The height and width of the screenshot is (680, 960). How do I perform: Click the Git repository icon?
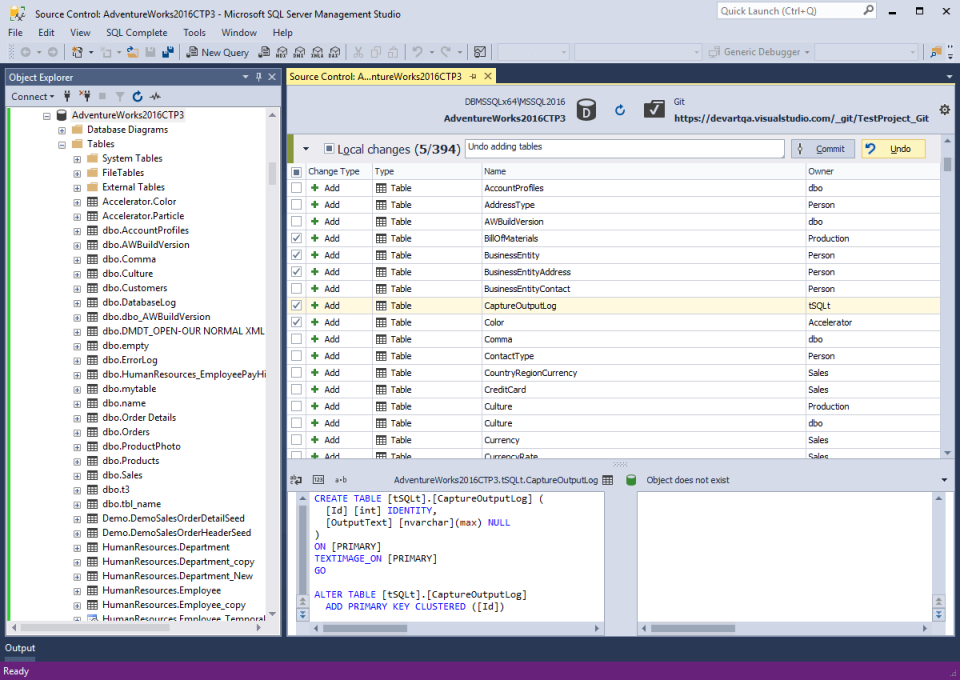pyautogui.click(x=654, y=110)
